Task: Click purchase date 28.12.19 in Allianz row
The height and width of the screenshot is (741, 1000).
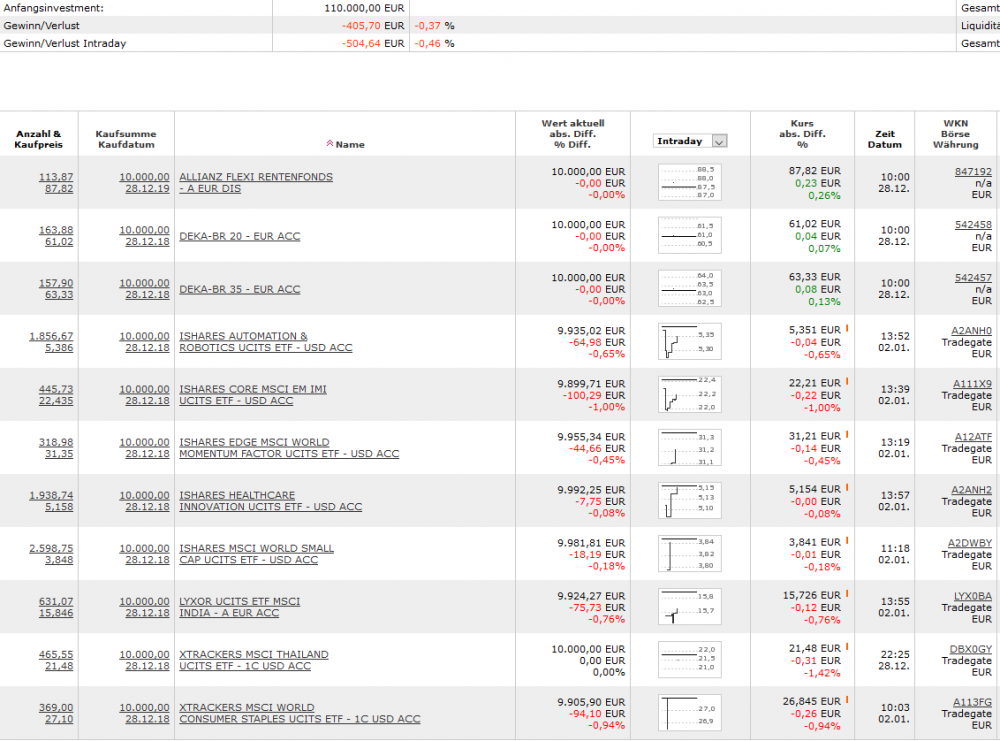Action: click(147, 189)
